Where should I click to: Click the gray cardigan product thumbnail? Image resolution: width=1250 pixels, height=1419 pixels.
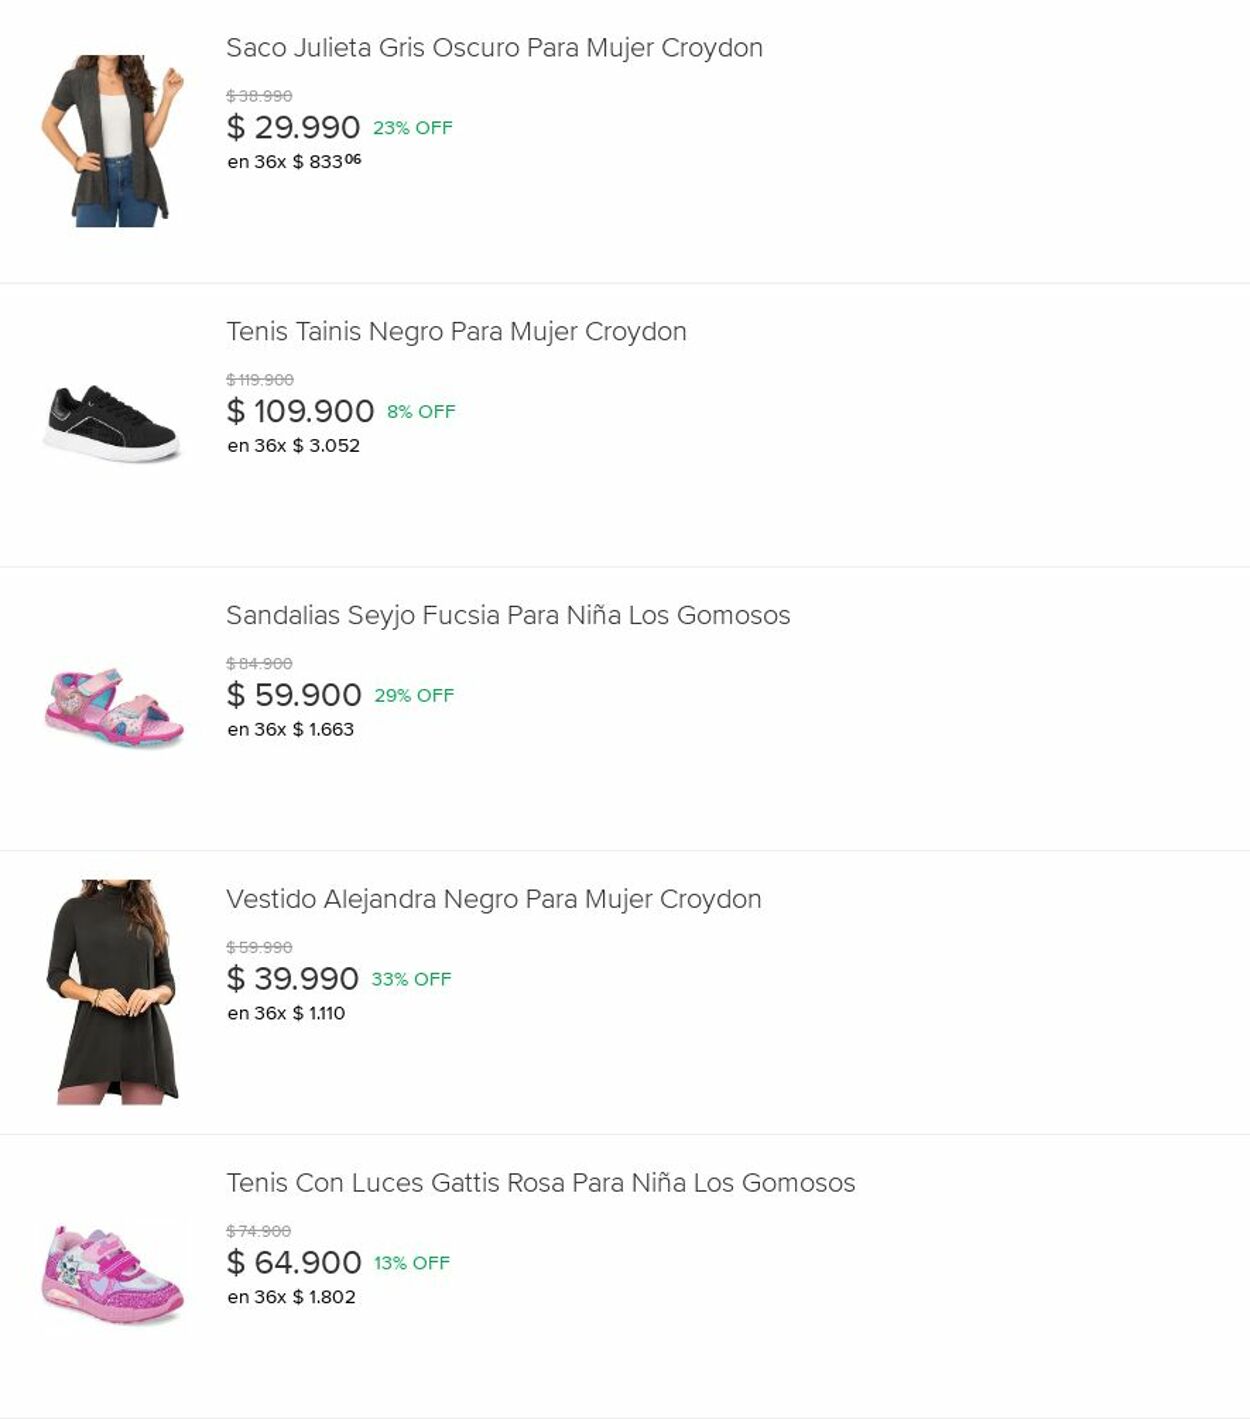coord(113,141)
